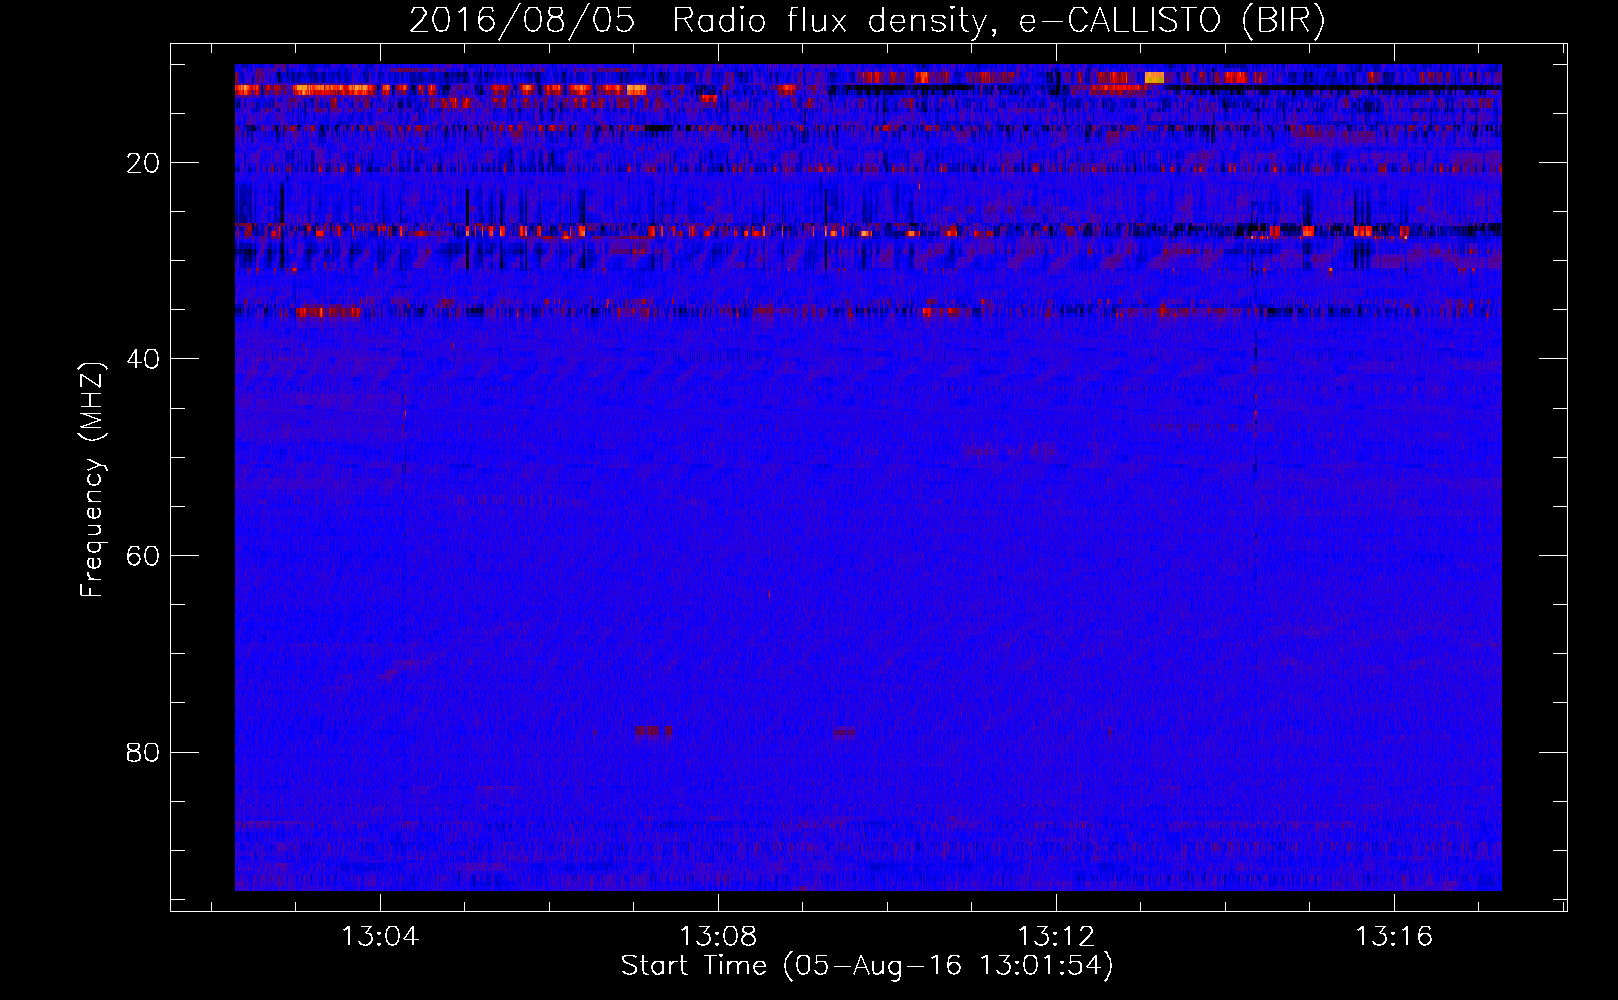Click the 60 MHz frequency tick label

143,556
